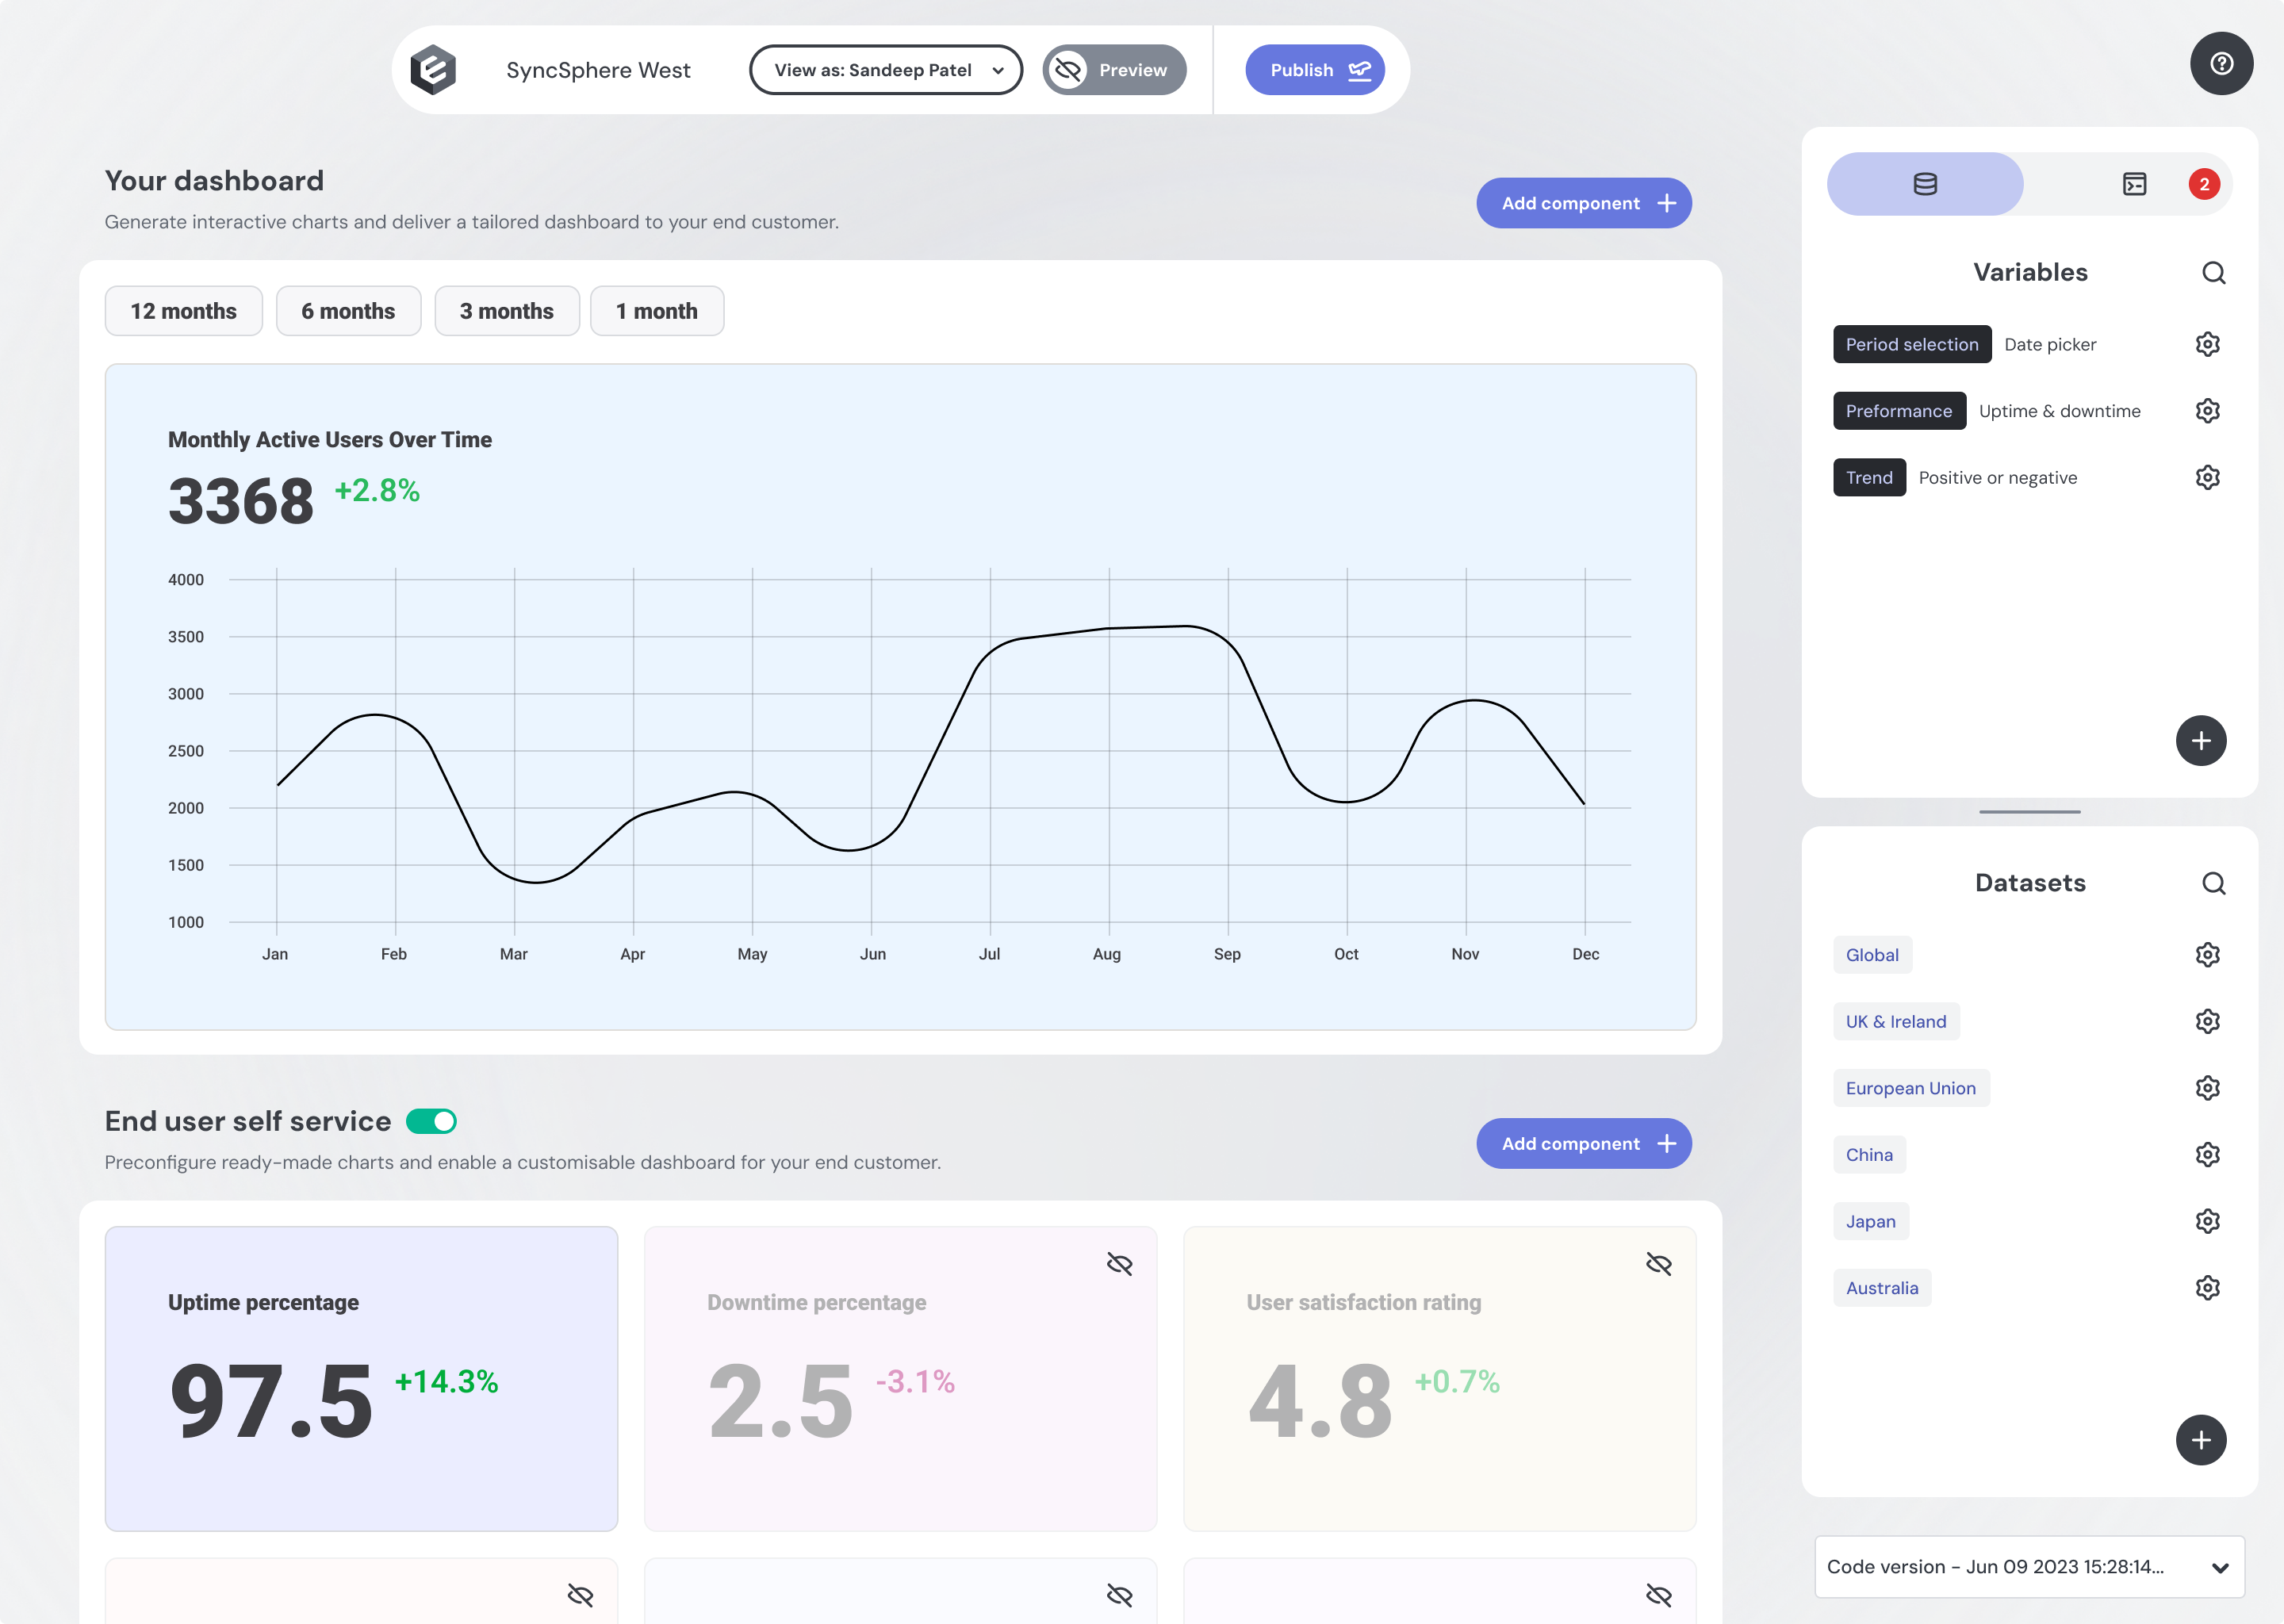Open settings gear for Trend variable
The height and width of the screenshot is (1624, 2284).
[2207, 478]
